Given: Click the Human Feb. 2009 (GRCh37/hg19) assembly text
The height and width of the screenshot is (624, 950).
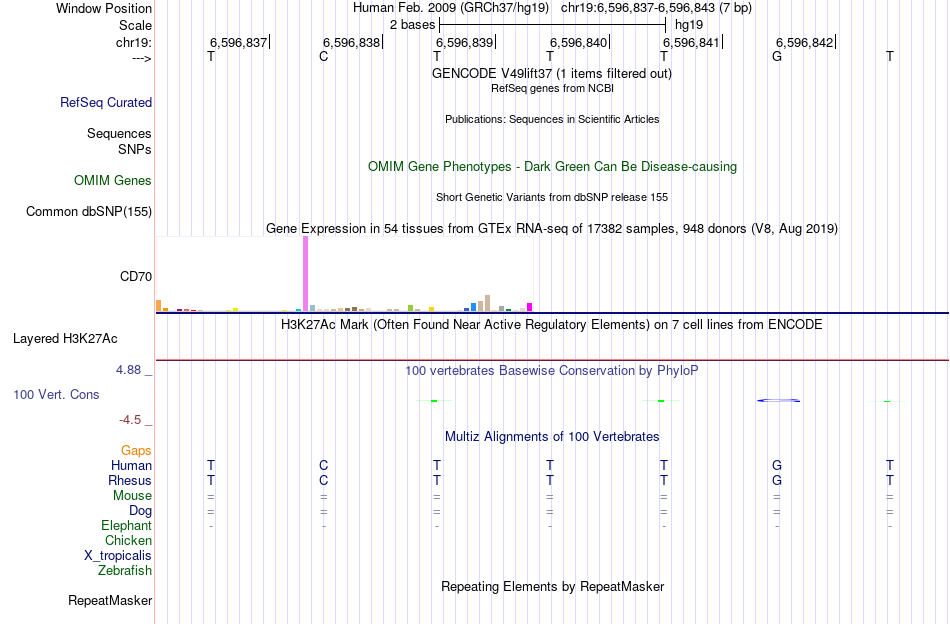Looking at the screenshot, I should point(451,8).
